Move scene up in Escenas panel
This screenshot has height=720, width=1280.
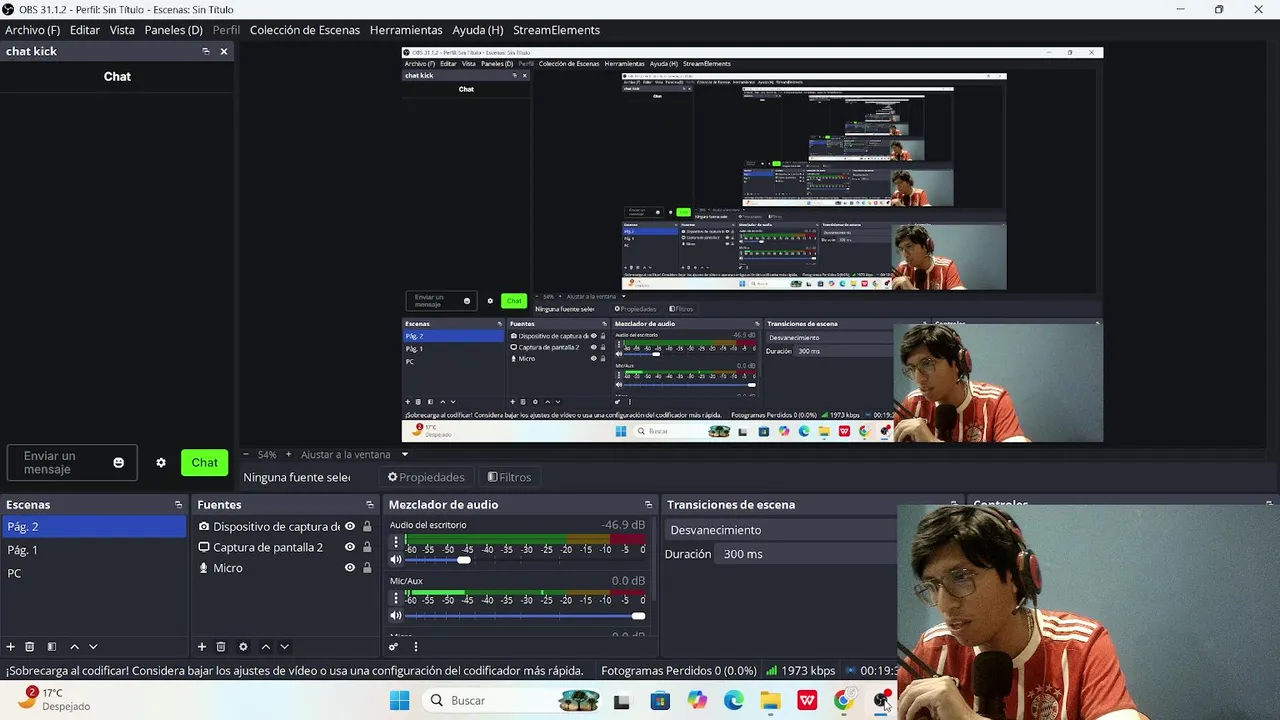tap(74, 647)
